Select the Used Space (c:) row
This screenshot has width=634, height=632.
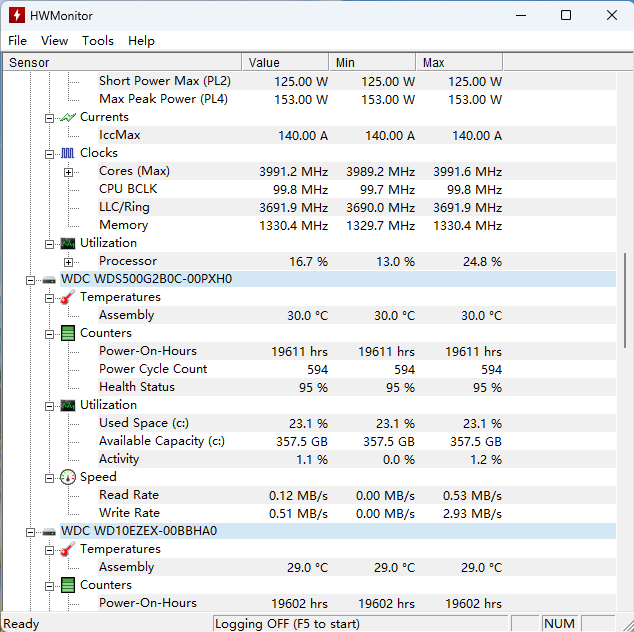357,423
